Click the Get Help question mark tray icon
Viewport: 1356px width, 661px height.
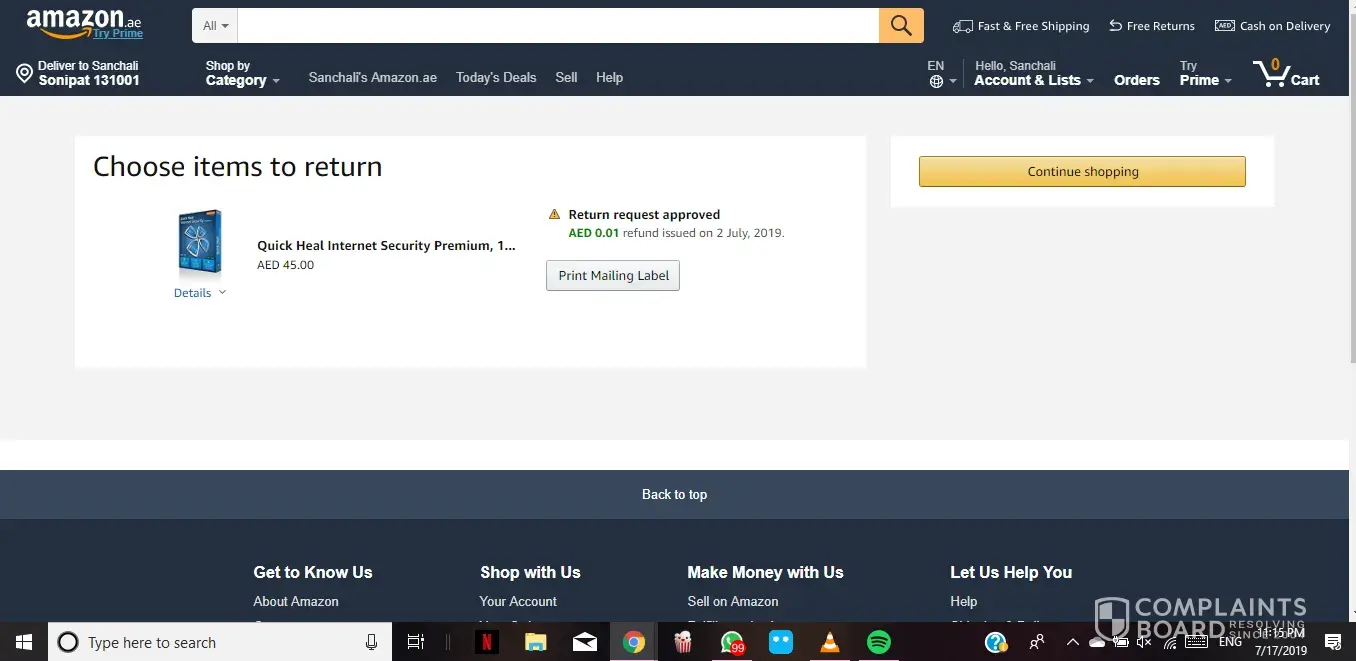[x=996, y=642]
